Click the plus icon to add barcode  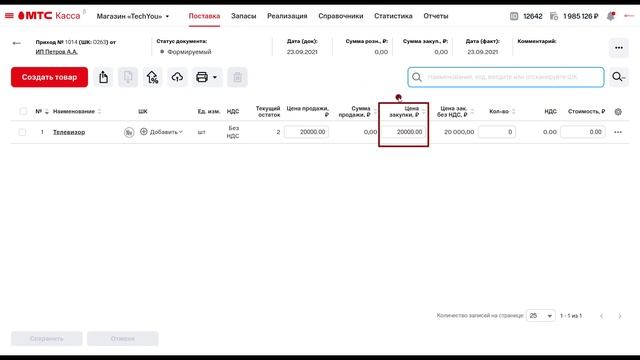click(144, 131)
